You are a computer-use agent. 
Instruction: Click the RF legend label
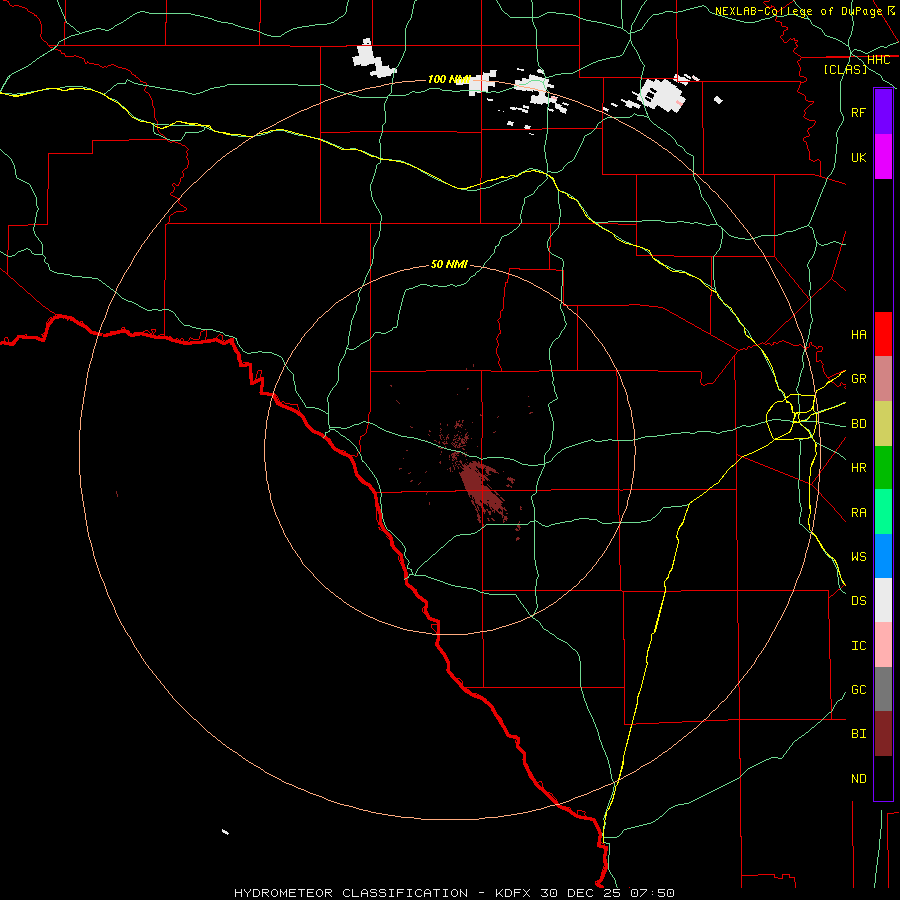tap(858, 112)
